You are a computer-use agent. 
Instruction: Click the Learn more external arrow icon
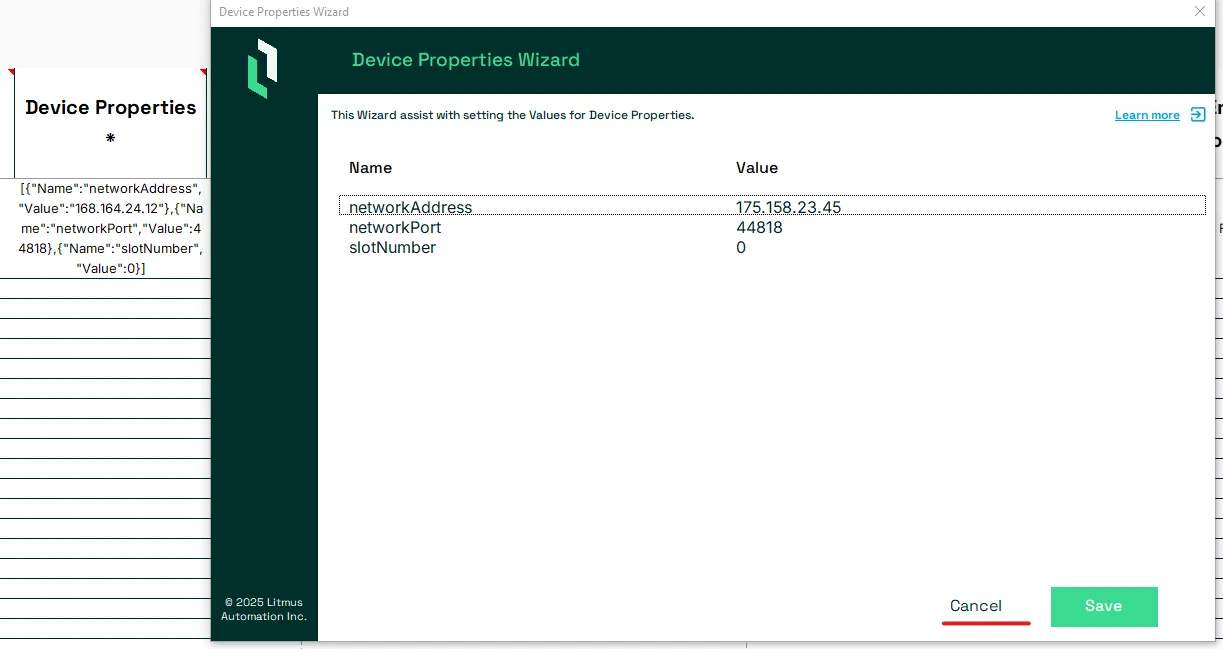(1198, 115)
